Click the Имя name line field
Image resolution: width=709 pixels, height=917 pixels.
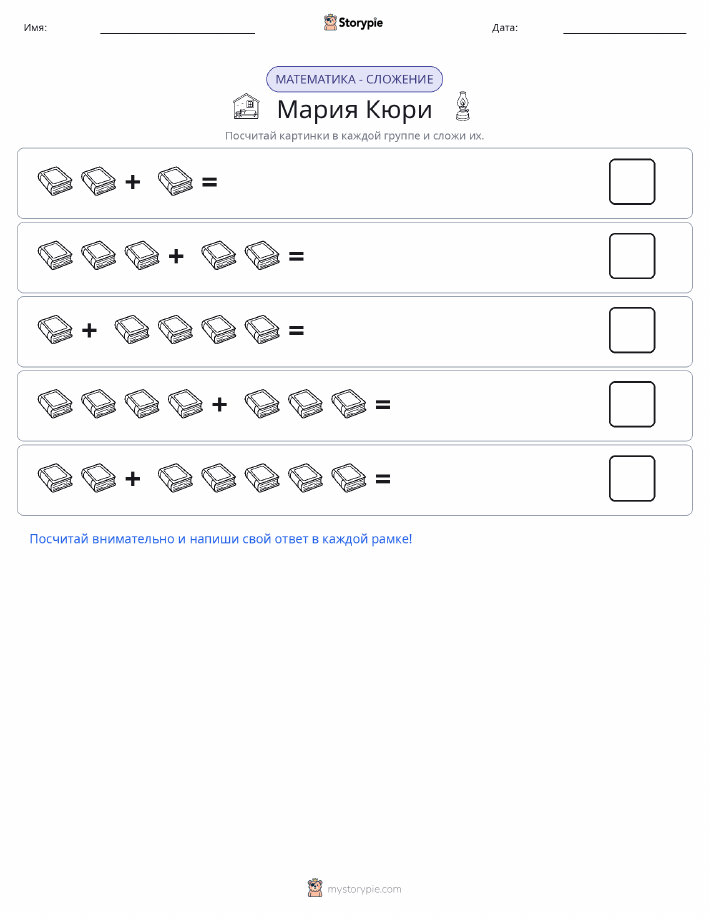177,28
